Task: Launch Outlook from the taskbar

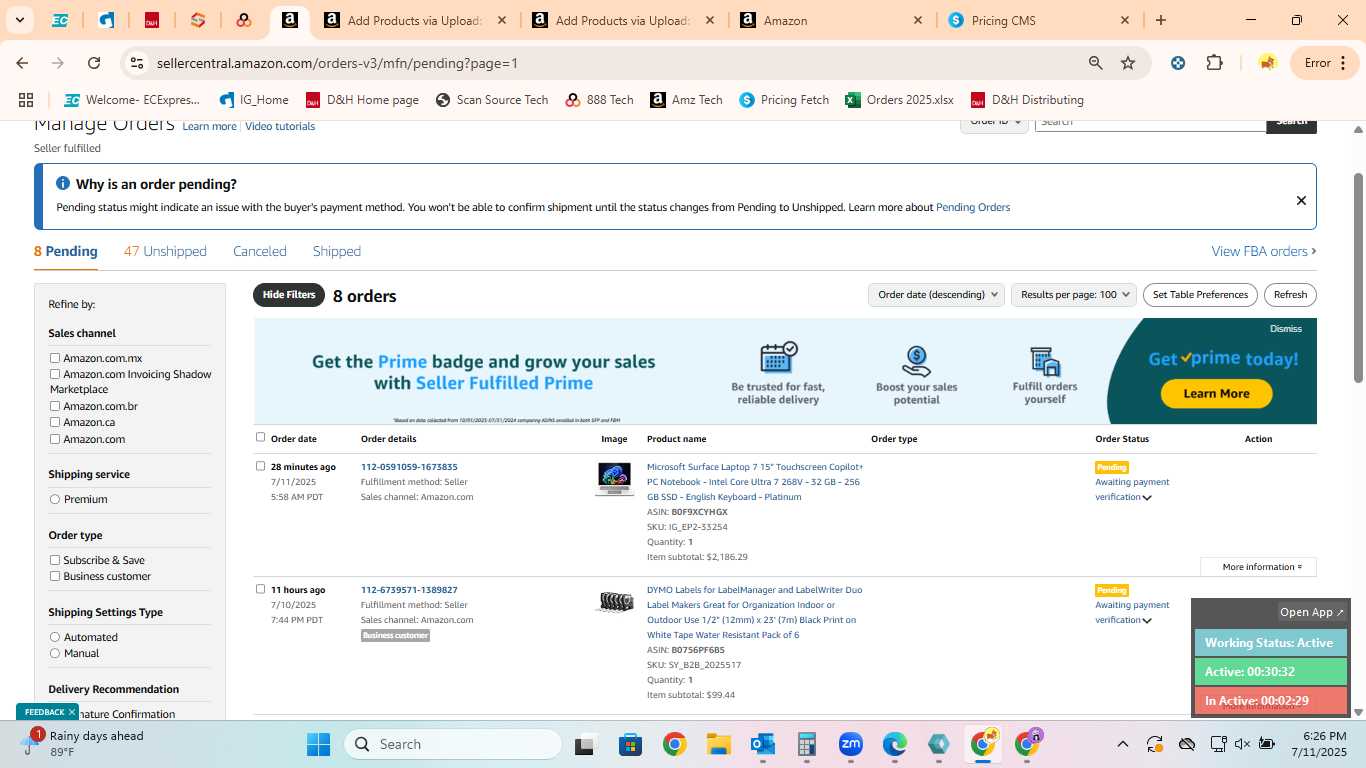Action: coord(763,744)
